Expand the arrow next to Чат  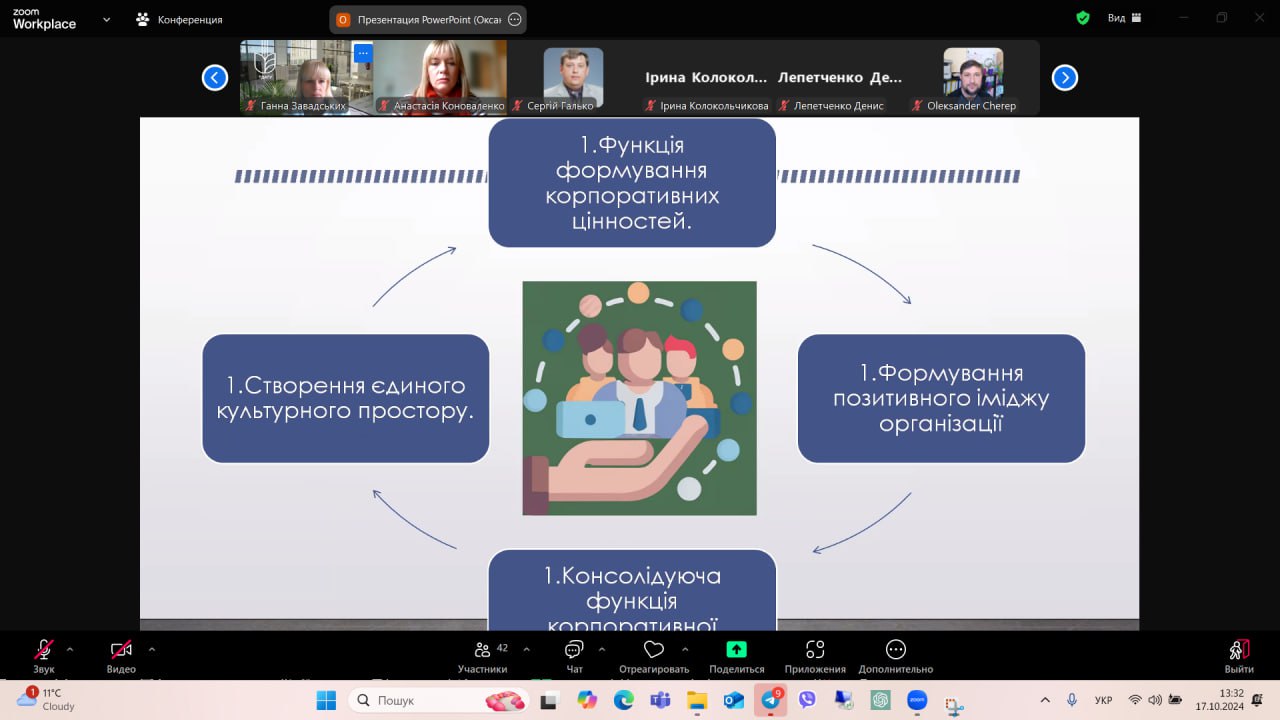tap(601, 649)
